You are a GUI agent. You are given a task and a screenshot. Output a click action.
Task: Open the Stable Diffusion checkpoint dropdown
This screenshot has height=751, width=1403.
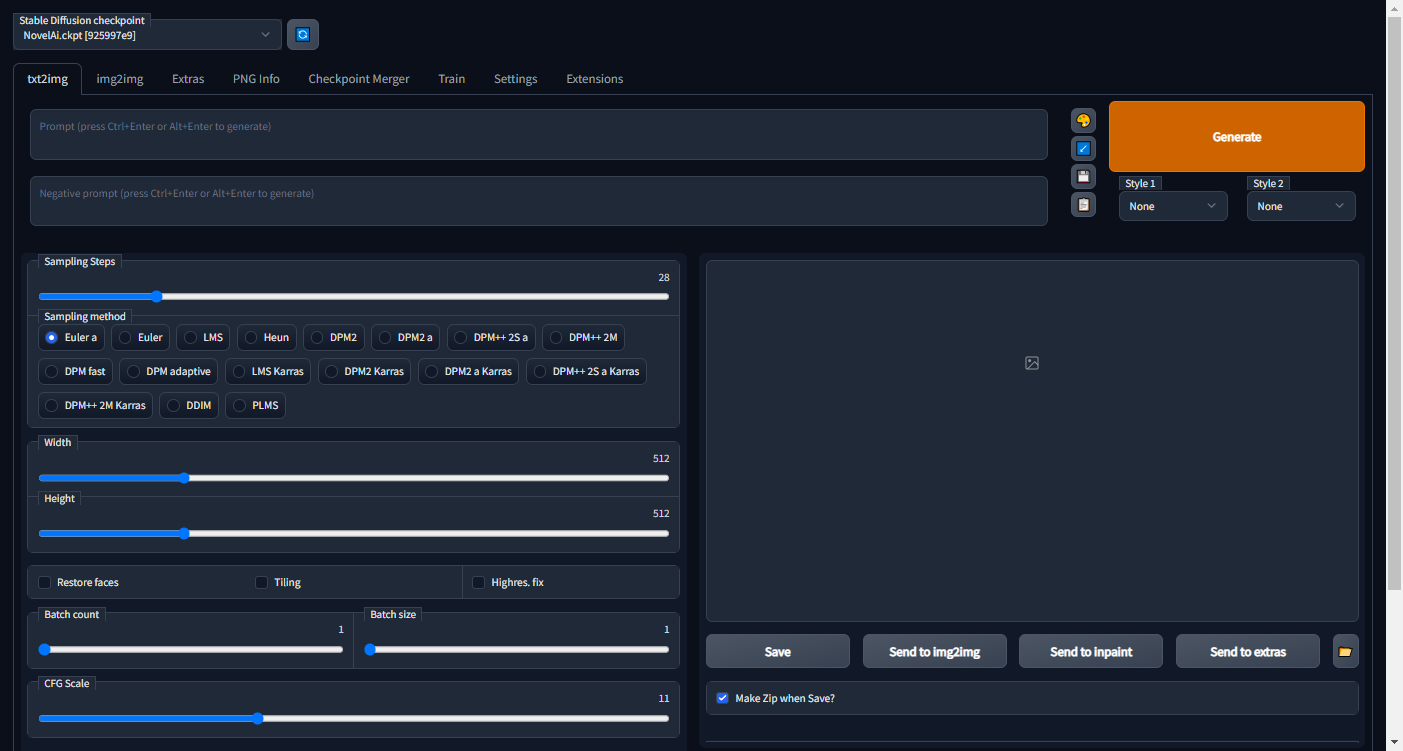(147, 35)
